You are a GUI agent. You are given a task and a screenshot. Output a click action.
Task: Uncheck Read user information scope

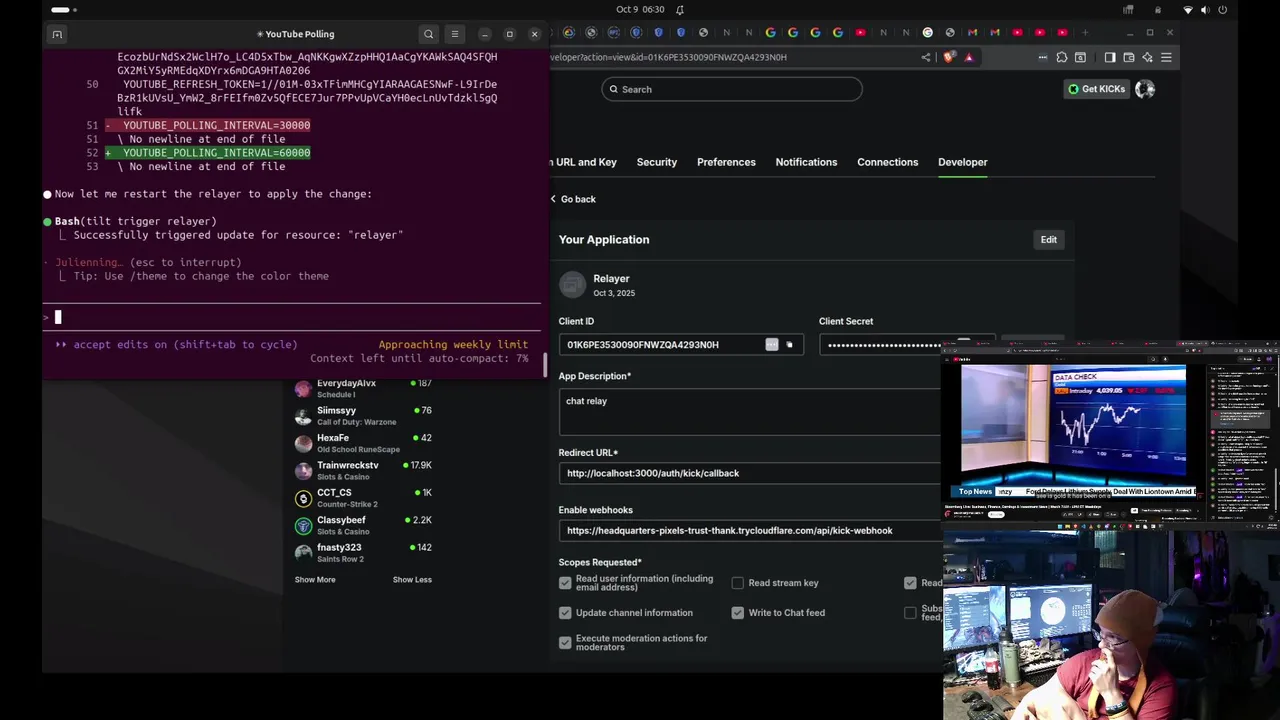click(x=565, y=583)
